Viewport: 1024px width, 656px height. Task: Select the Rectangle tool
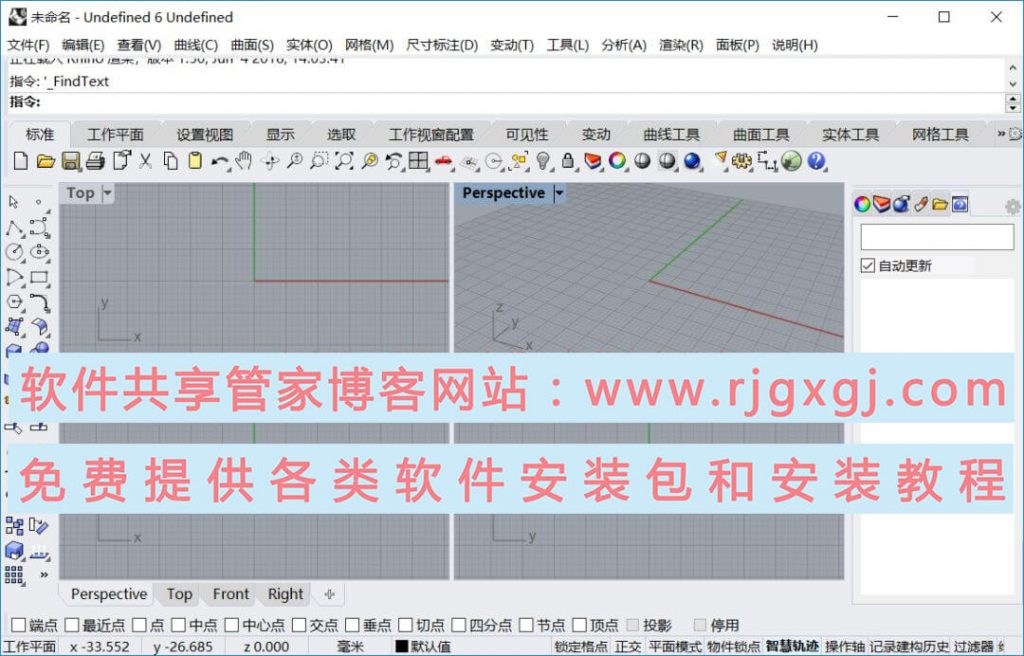(x=39, y=277)
